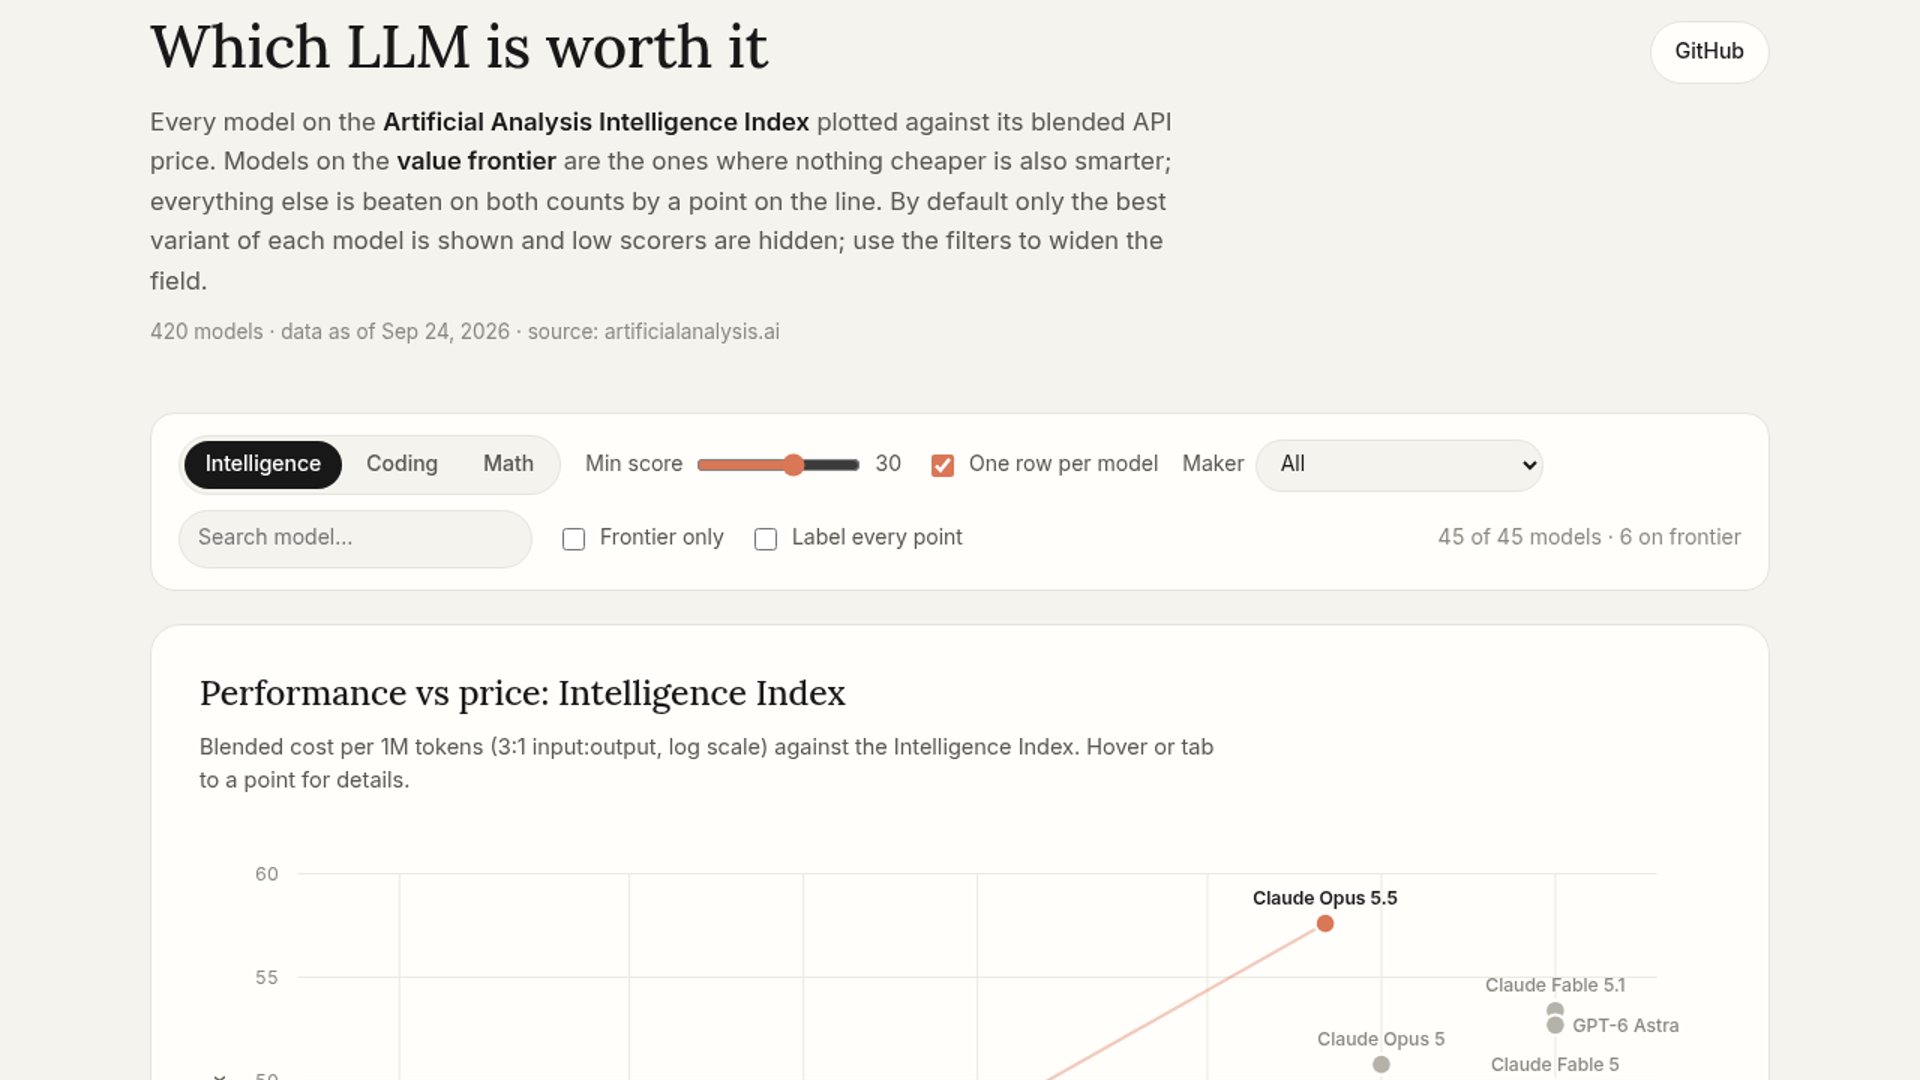Open the GitHub link button
The width and height of the screenshot is (1920, 1080).
pos(1709,52)
